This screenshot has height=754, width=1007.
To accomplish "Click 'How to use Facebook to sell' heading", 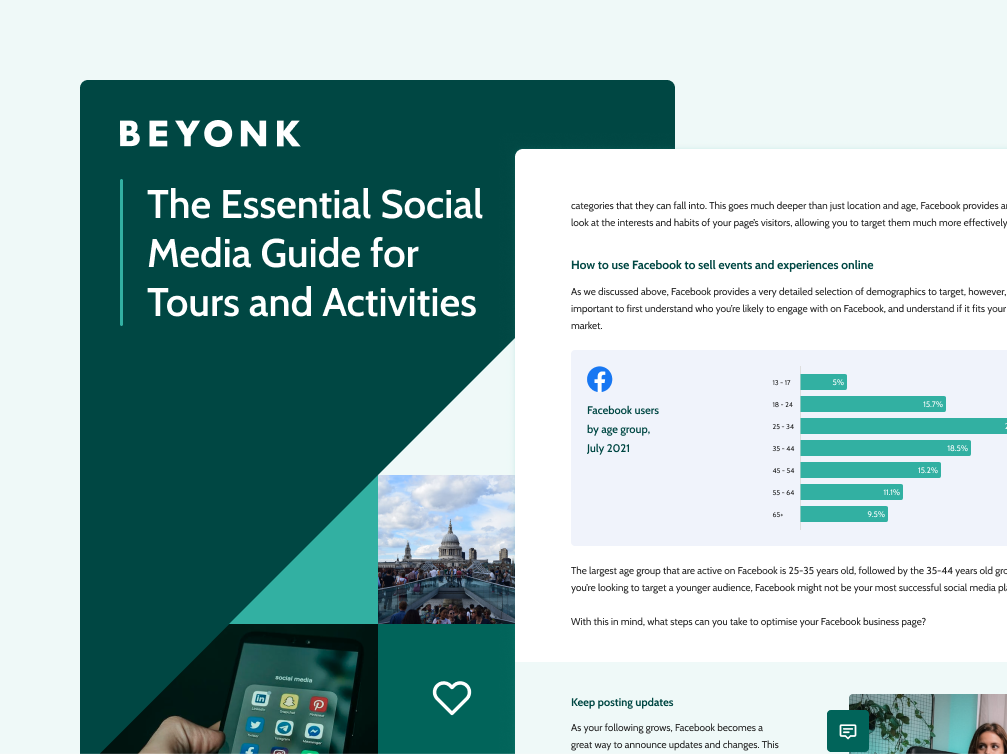I will pos(721,265).
